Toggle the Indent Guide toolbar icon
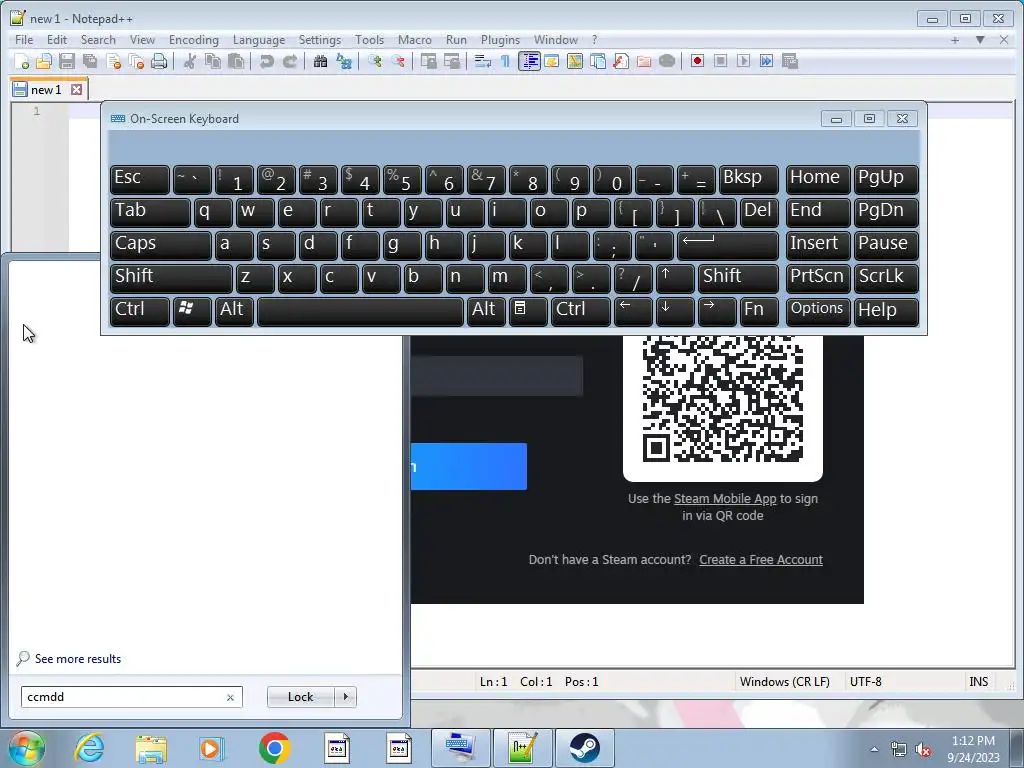The height and width of the screenshot is (768, 1024). pyautogui.click(x=529, y=61)
